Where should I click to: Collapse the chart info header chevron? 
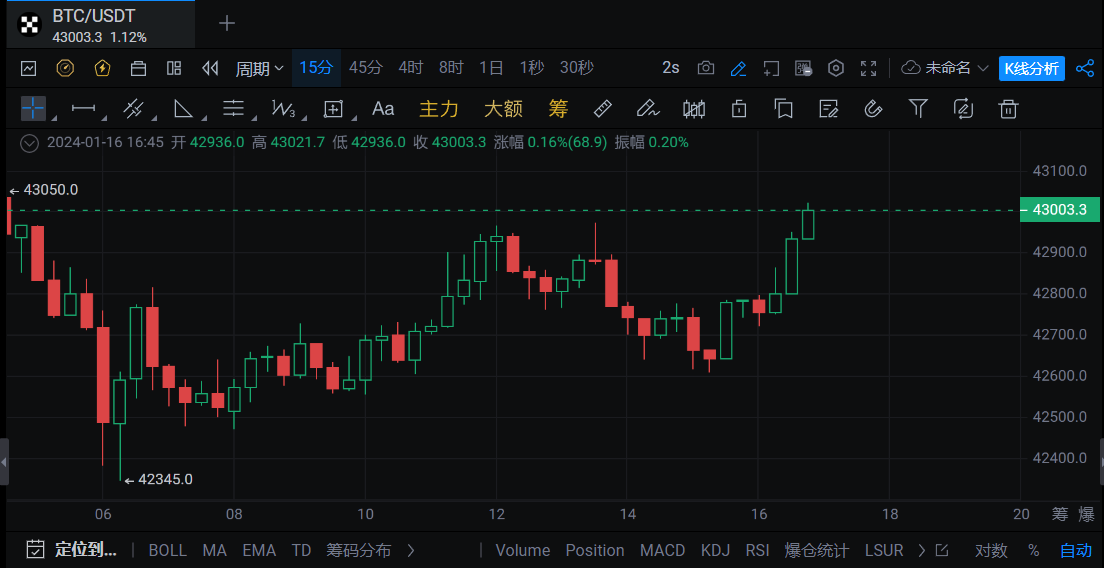(30, 142)
